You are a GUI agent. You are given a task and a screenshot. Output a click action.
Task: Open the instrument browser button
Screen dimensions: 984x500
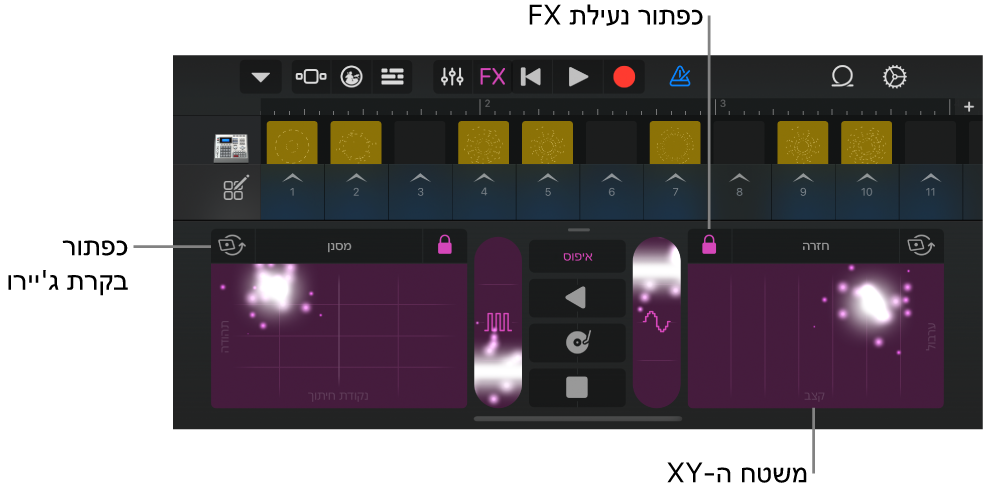coord(351,77)
